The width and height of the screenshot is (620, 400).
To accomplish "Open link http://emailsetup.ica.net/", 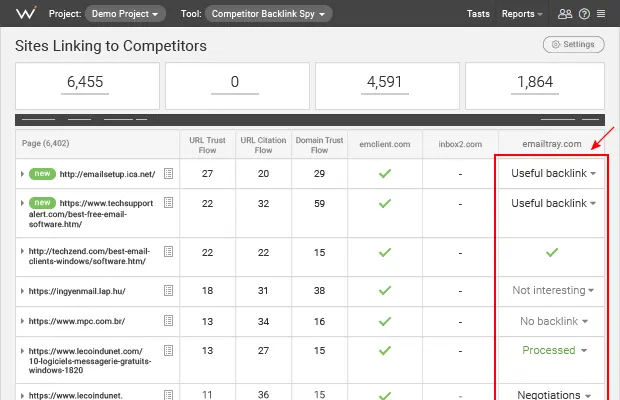I will coord(107,174).
